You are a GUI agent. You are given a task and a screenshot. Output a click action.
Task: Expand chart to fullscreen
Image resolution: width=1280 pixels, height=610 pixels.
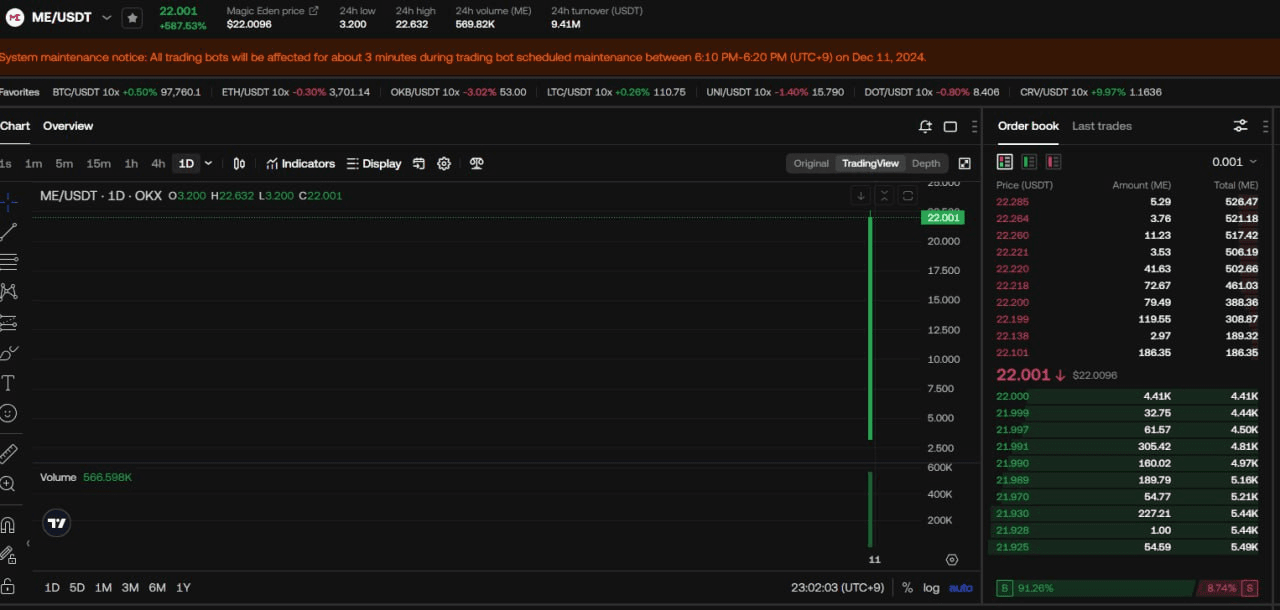coord(964,164)
